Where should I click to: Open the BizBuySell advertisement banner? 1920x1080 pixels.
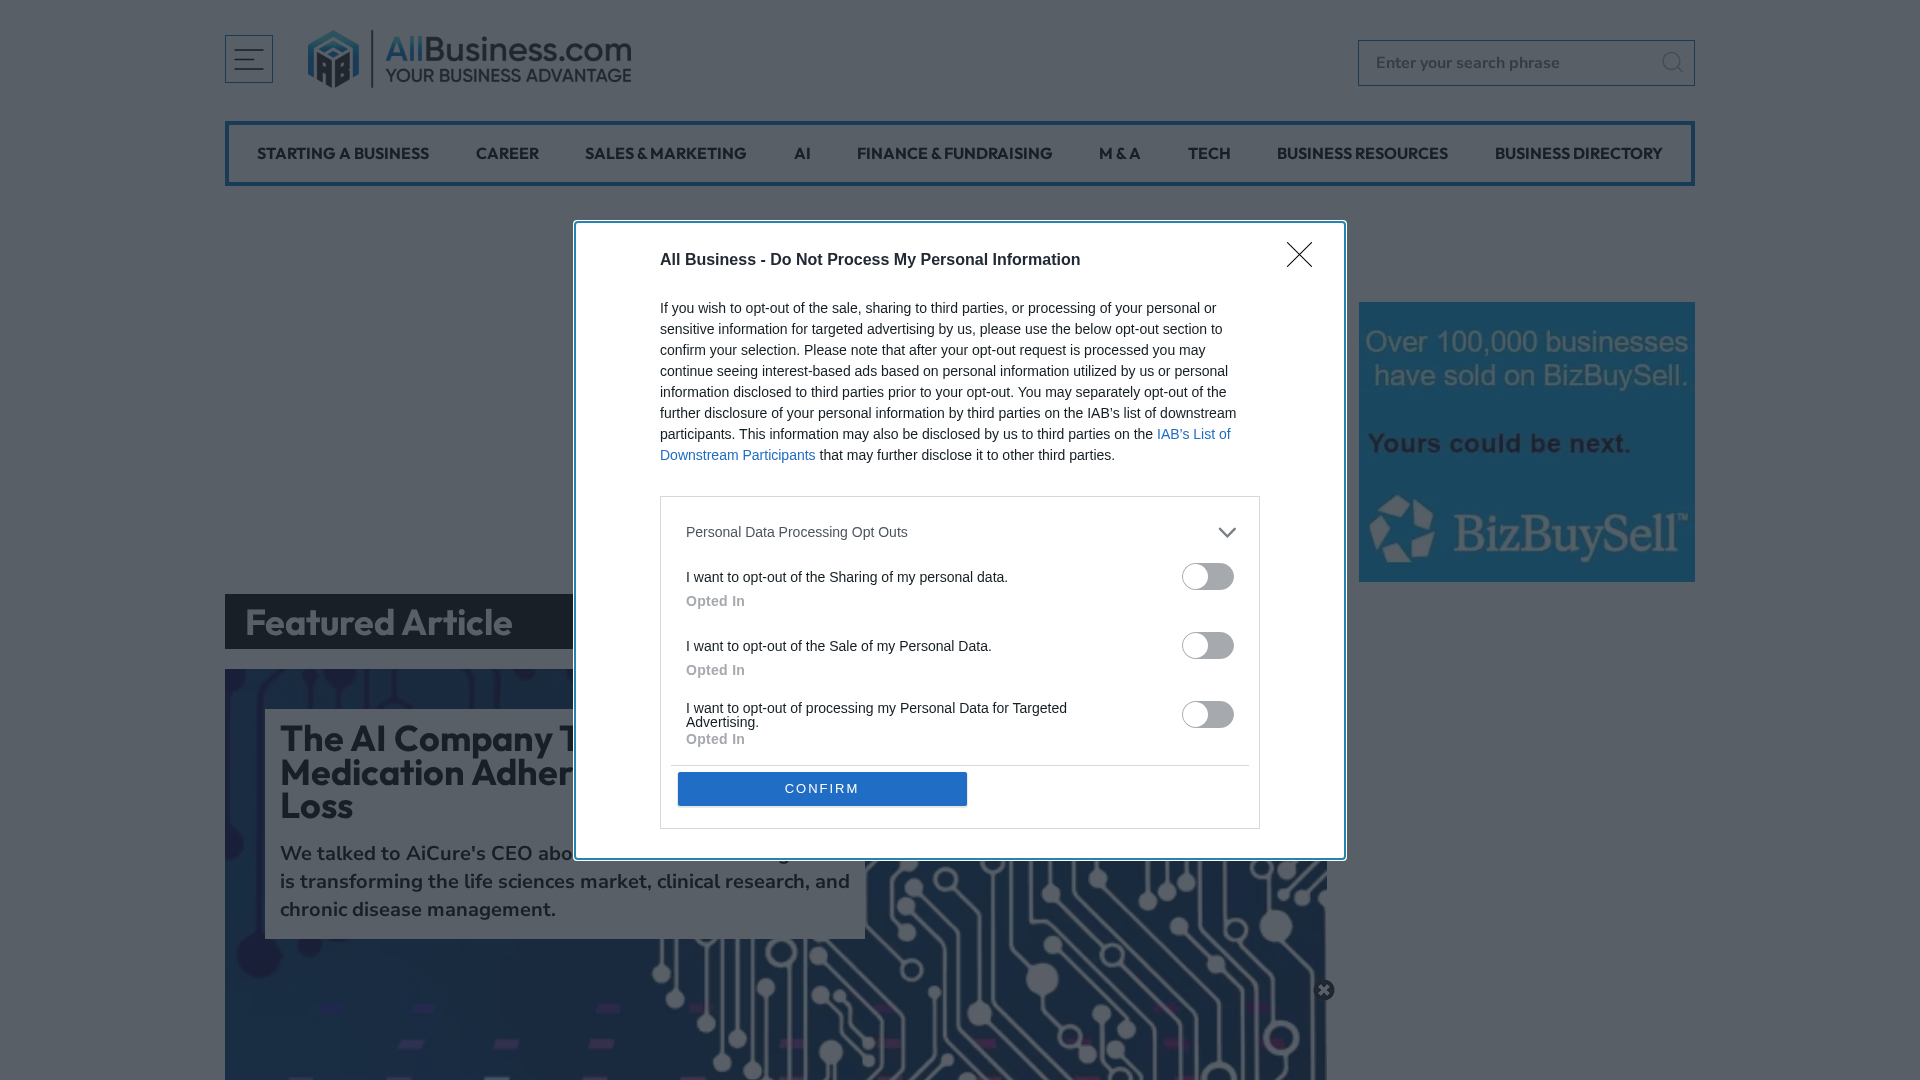coord(1527,442)
